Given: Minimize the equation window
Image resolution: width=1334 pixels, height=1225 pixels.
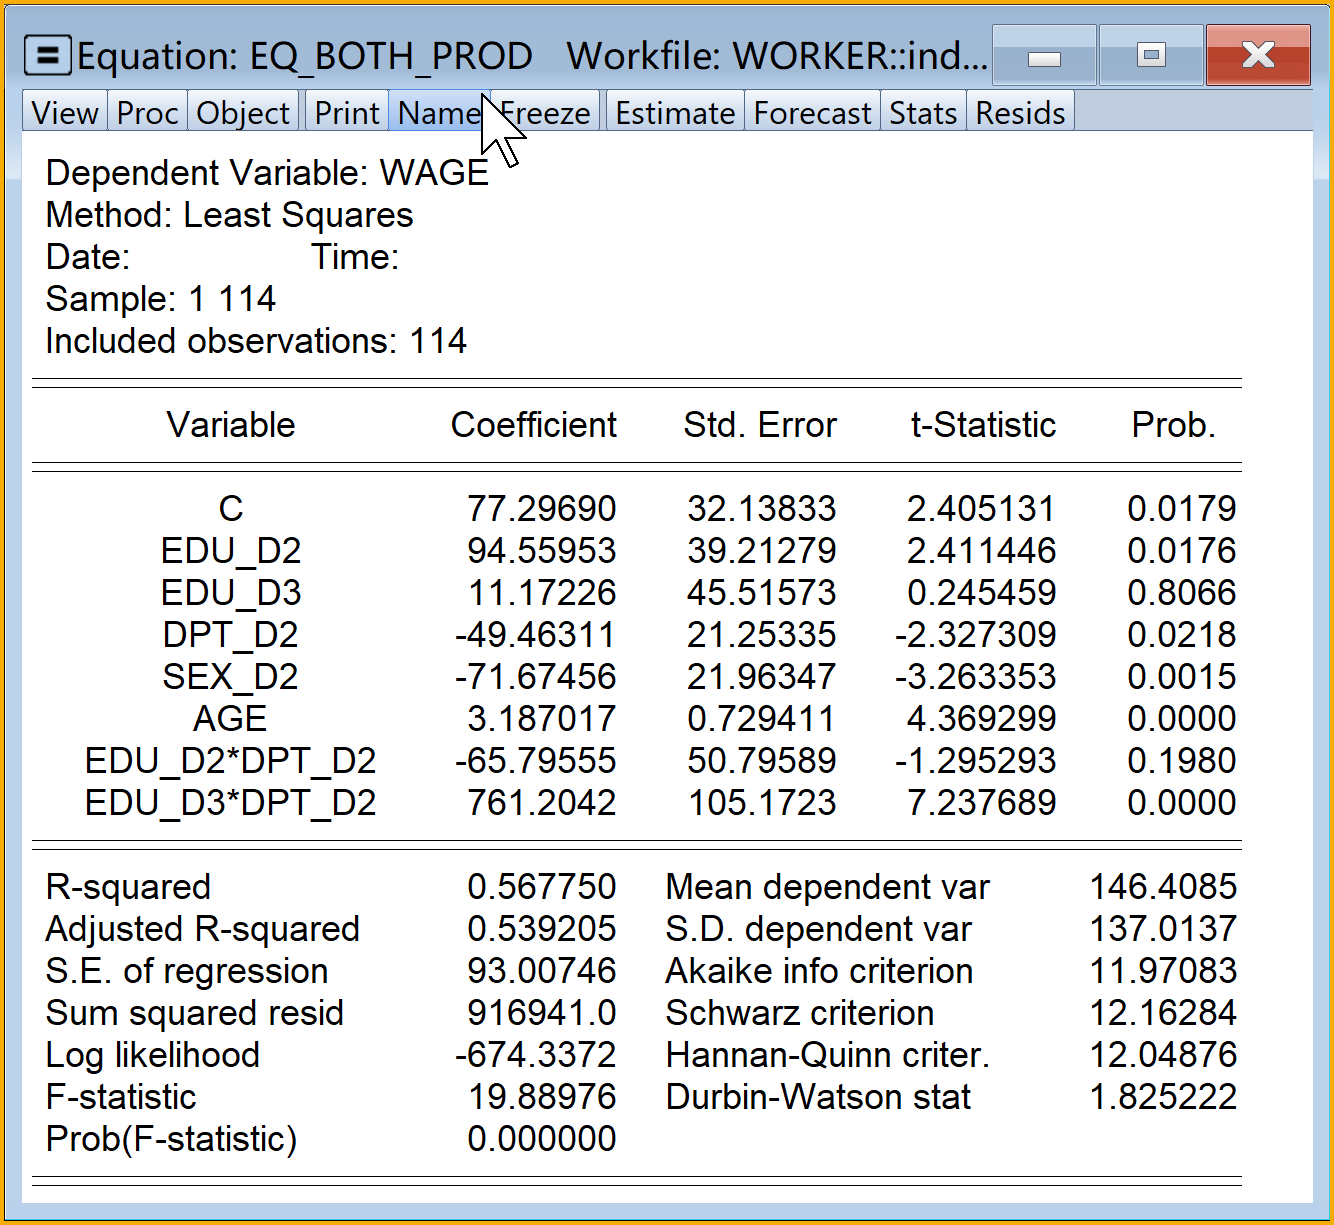Looking at the screenshot, I should pyautogui.click(x=1044, y=56).
